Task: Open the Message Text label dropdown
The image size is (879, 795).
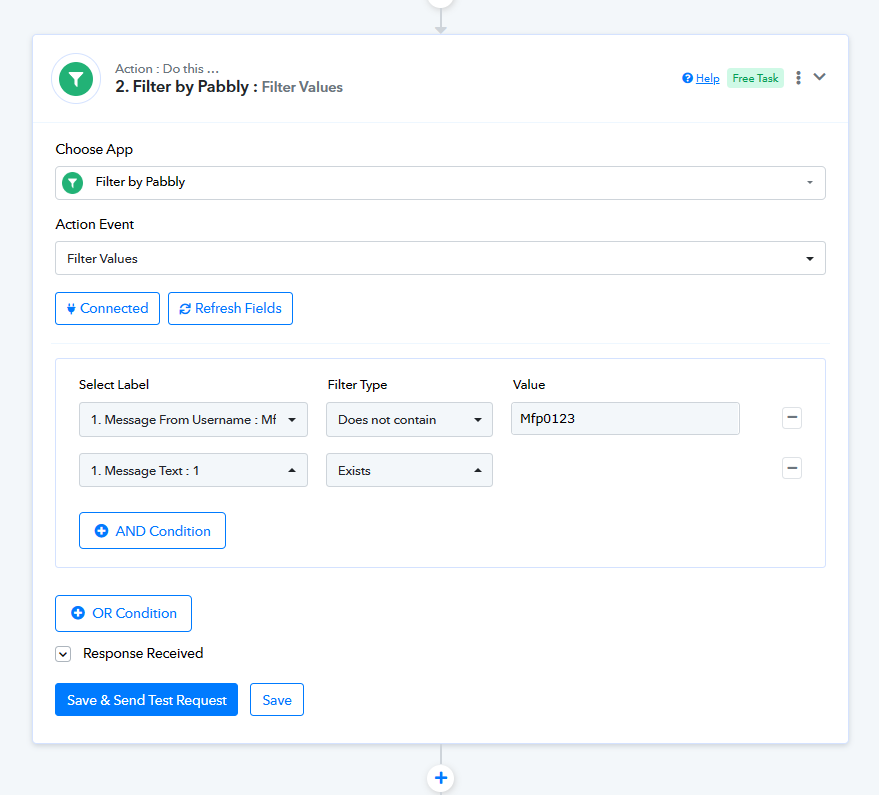Action: pyautogui.click(x=193, y=470)
